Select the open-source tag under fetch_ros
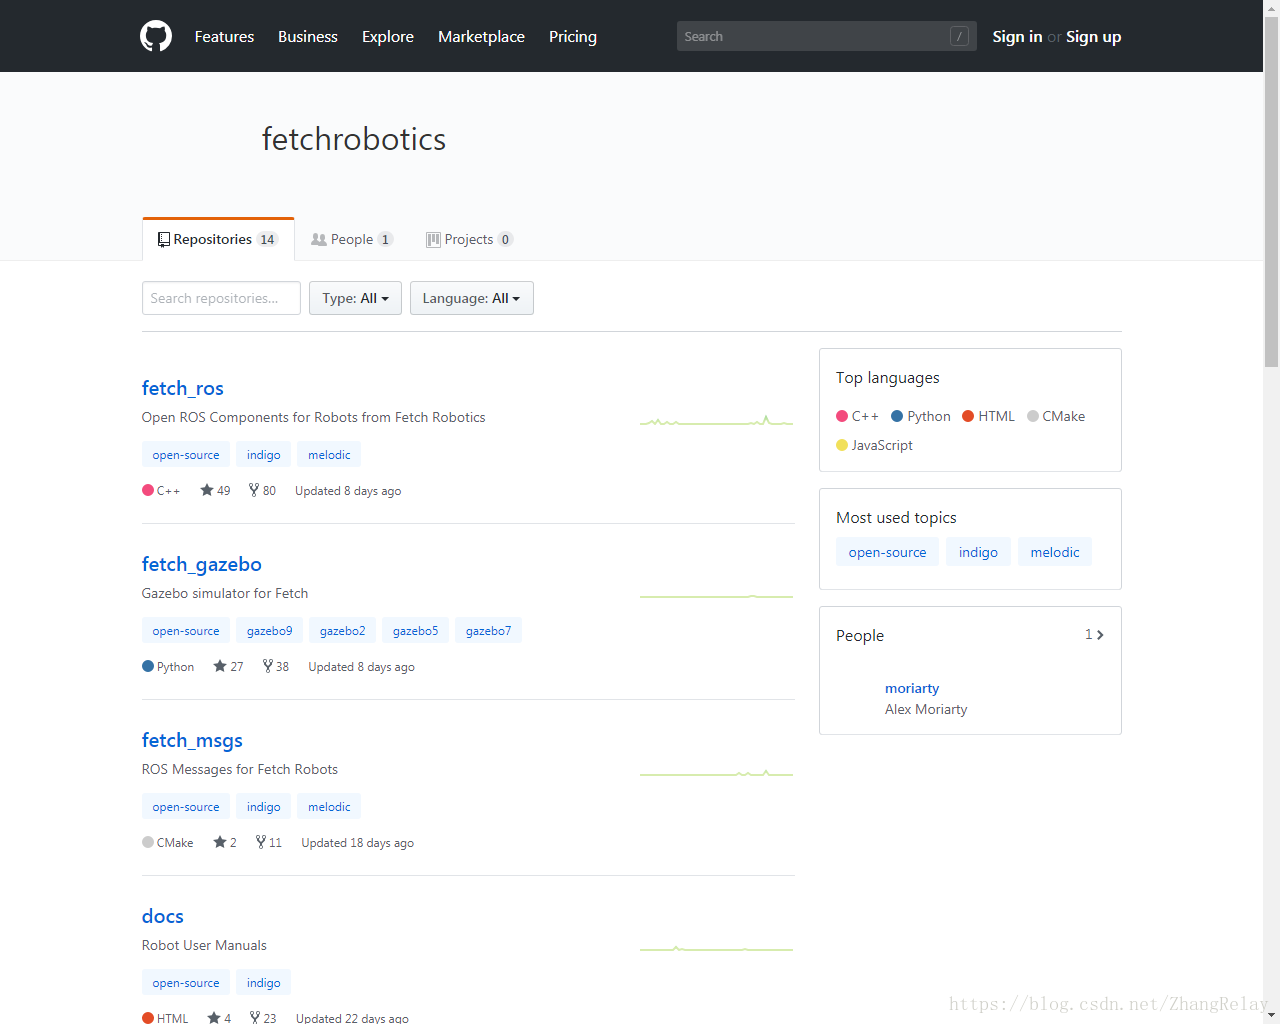This screenshot has width=1280, height=1024. point(186,454)
